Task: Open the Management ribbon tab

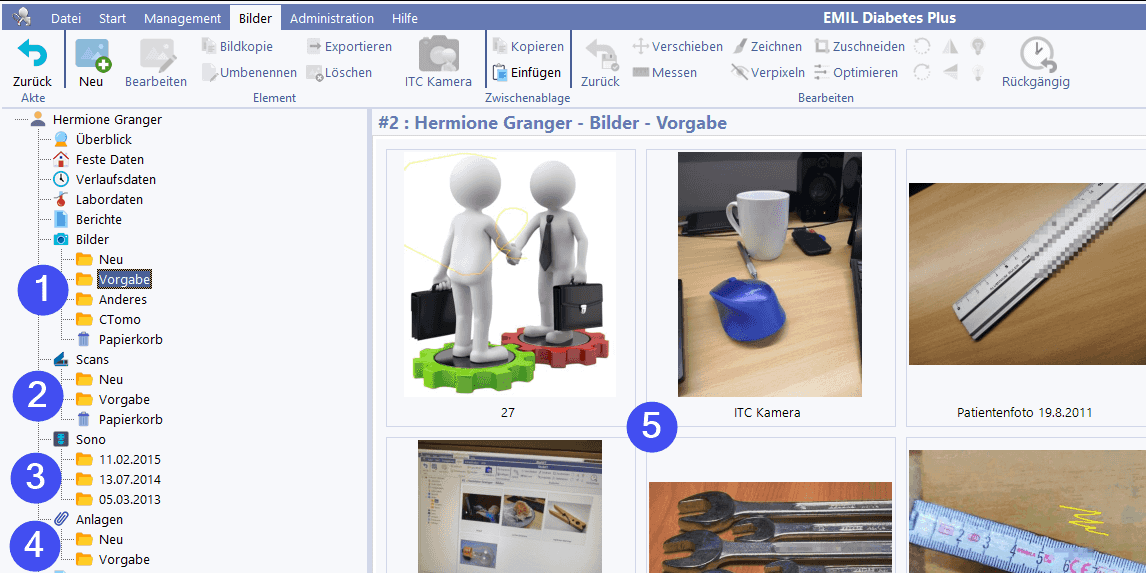Action: coord(182,18)
